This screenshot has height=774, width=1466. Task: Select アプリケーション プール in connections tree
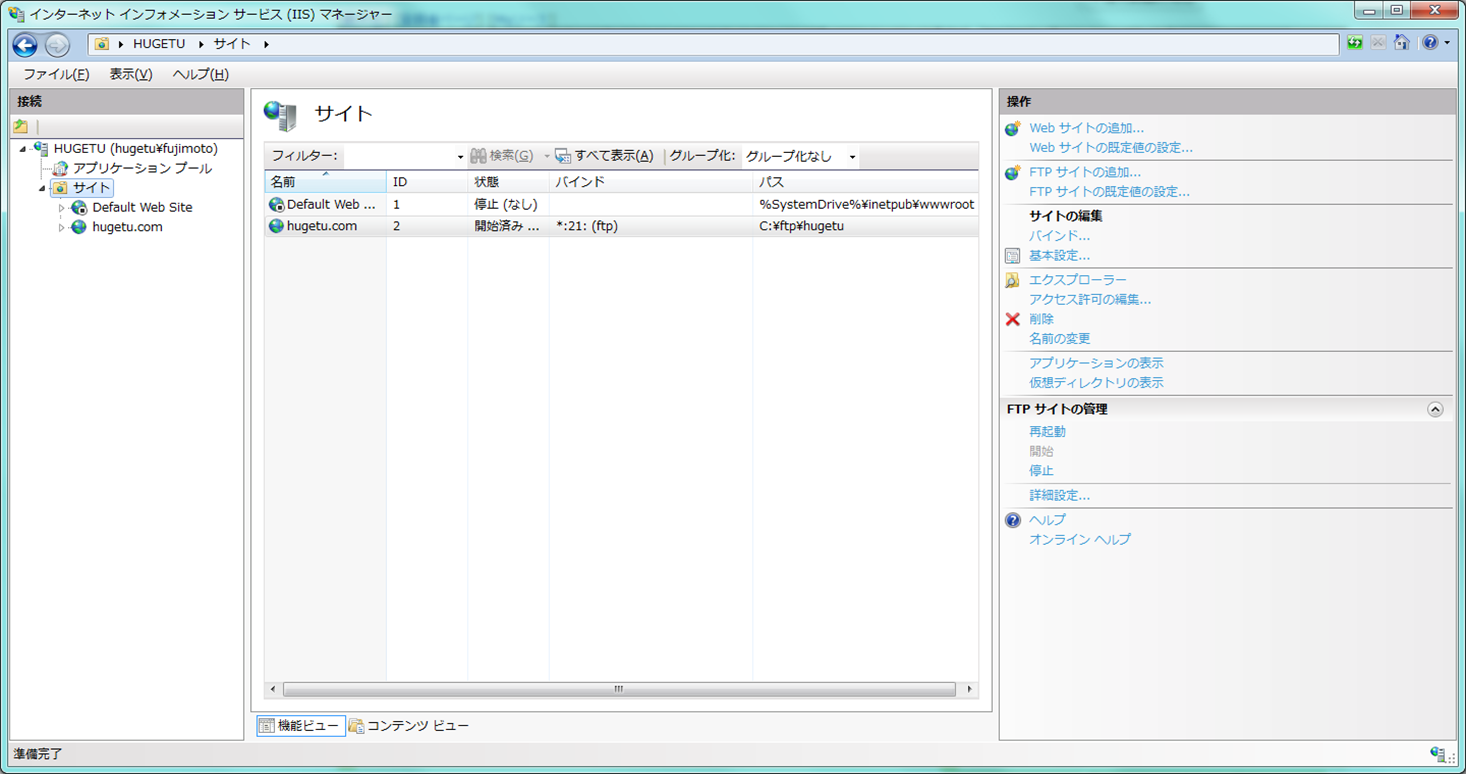[142, 168]
